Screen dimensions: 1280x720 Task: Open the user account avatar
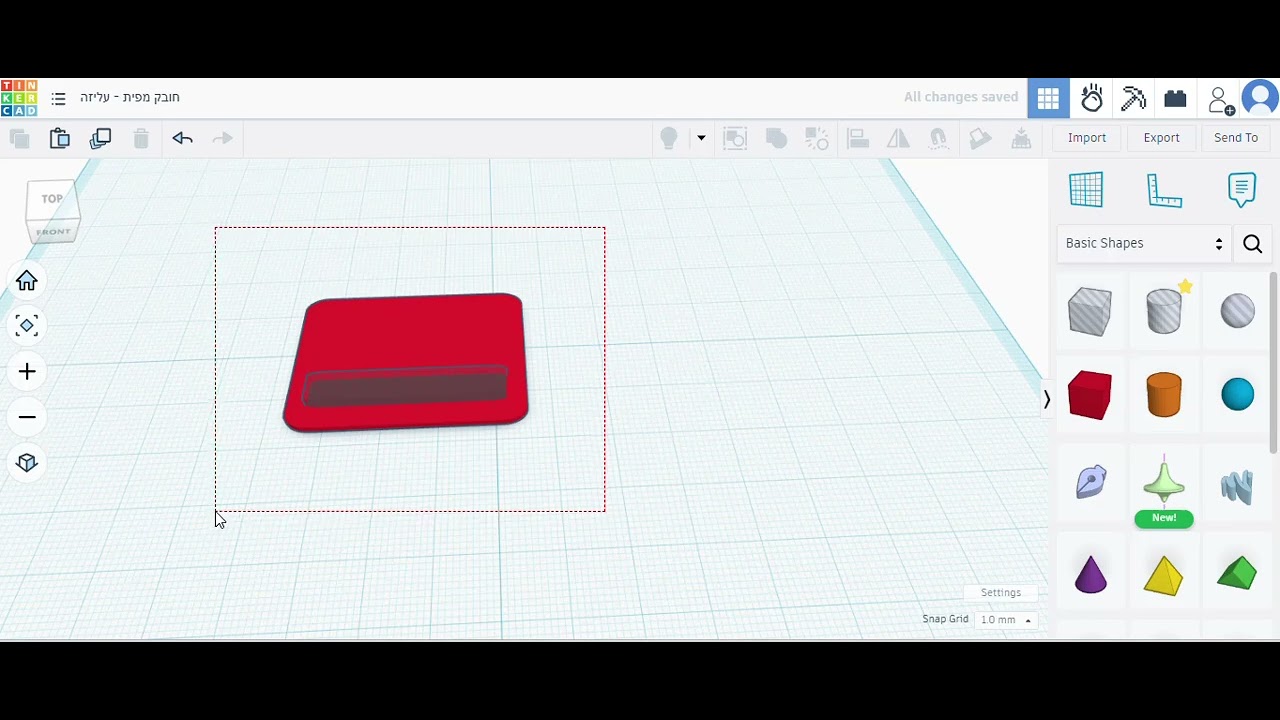(x=1260, y=99)
